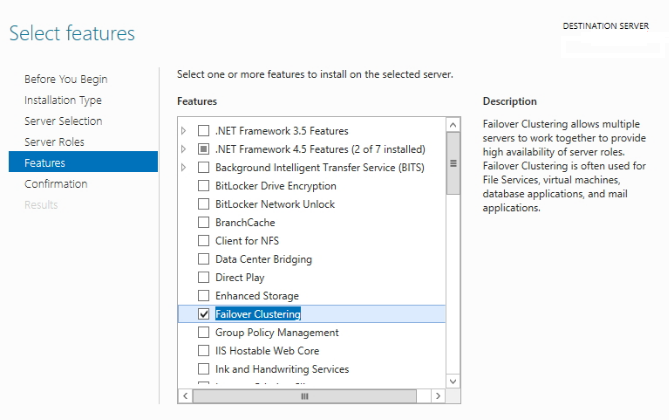The image size is (671, 420).
Task: Enable the Group Policy Management checkbox
Action: pos(204,332)
